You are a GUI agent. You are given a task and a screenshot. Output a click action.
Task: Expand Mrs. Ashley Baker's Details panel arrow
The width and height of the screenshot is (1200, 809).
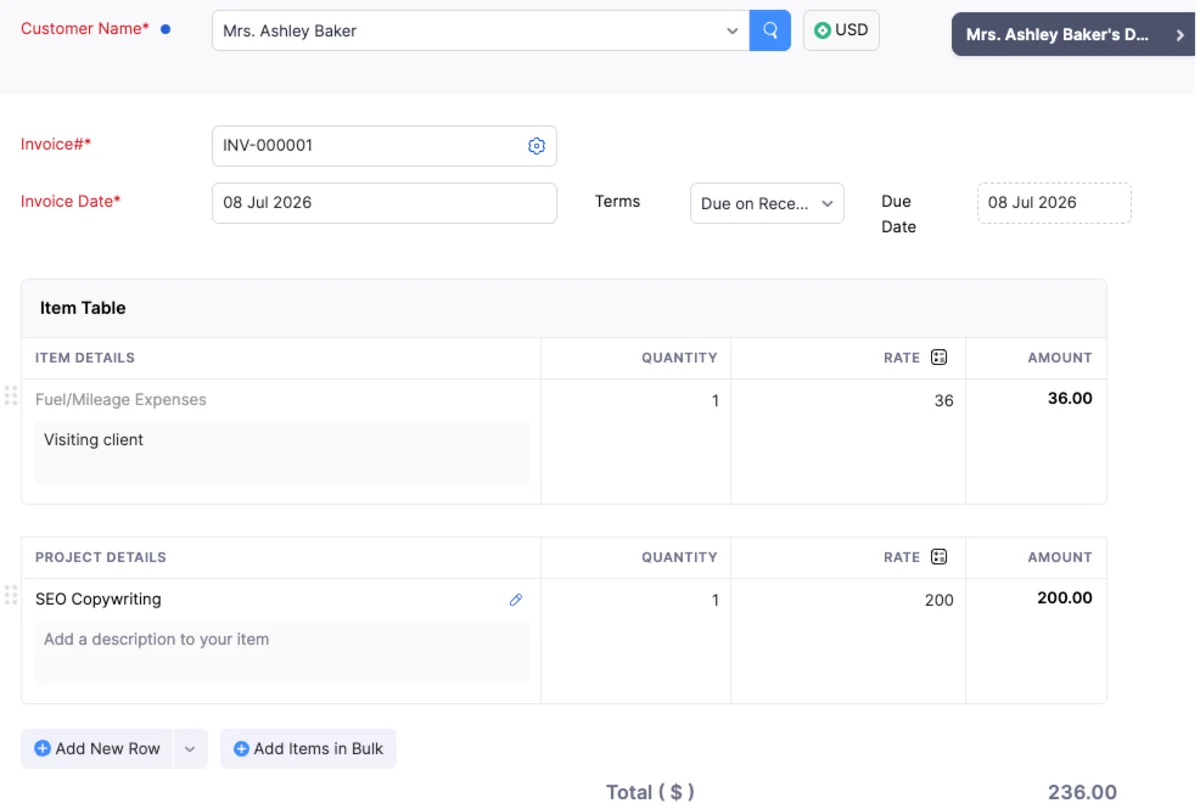1180,35
